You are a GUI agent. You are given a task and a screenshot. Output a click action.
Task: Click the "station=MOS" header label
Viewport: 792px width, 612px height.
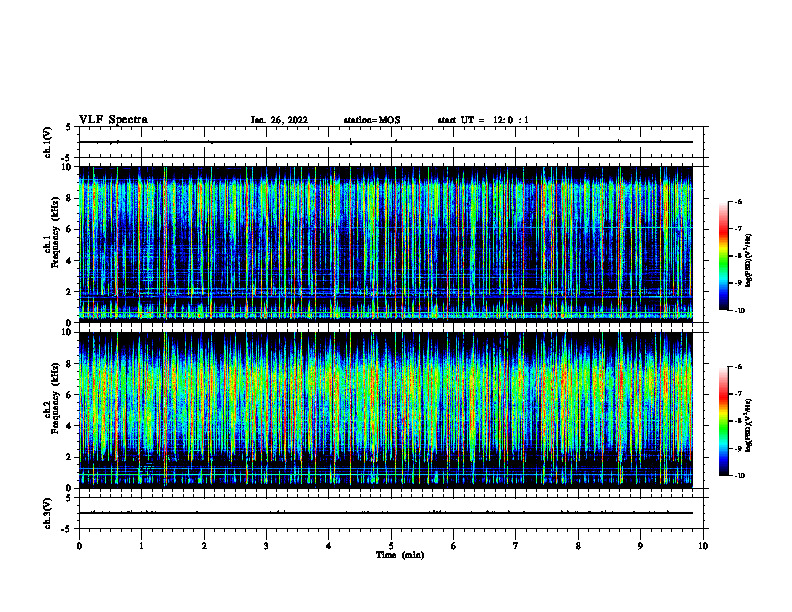[x=372, y=120]
